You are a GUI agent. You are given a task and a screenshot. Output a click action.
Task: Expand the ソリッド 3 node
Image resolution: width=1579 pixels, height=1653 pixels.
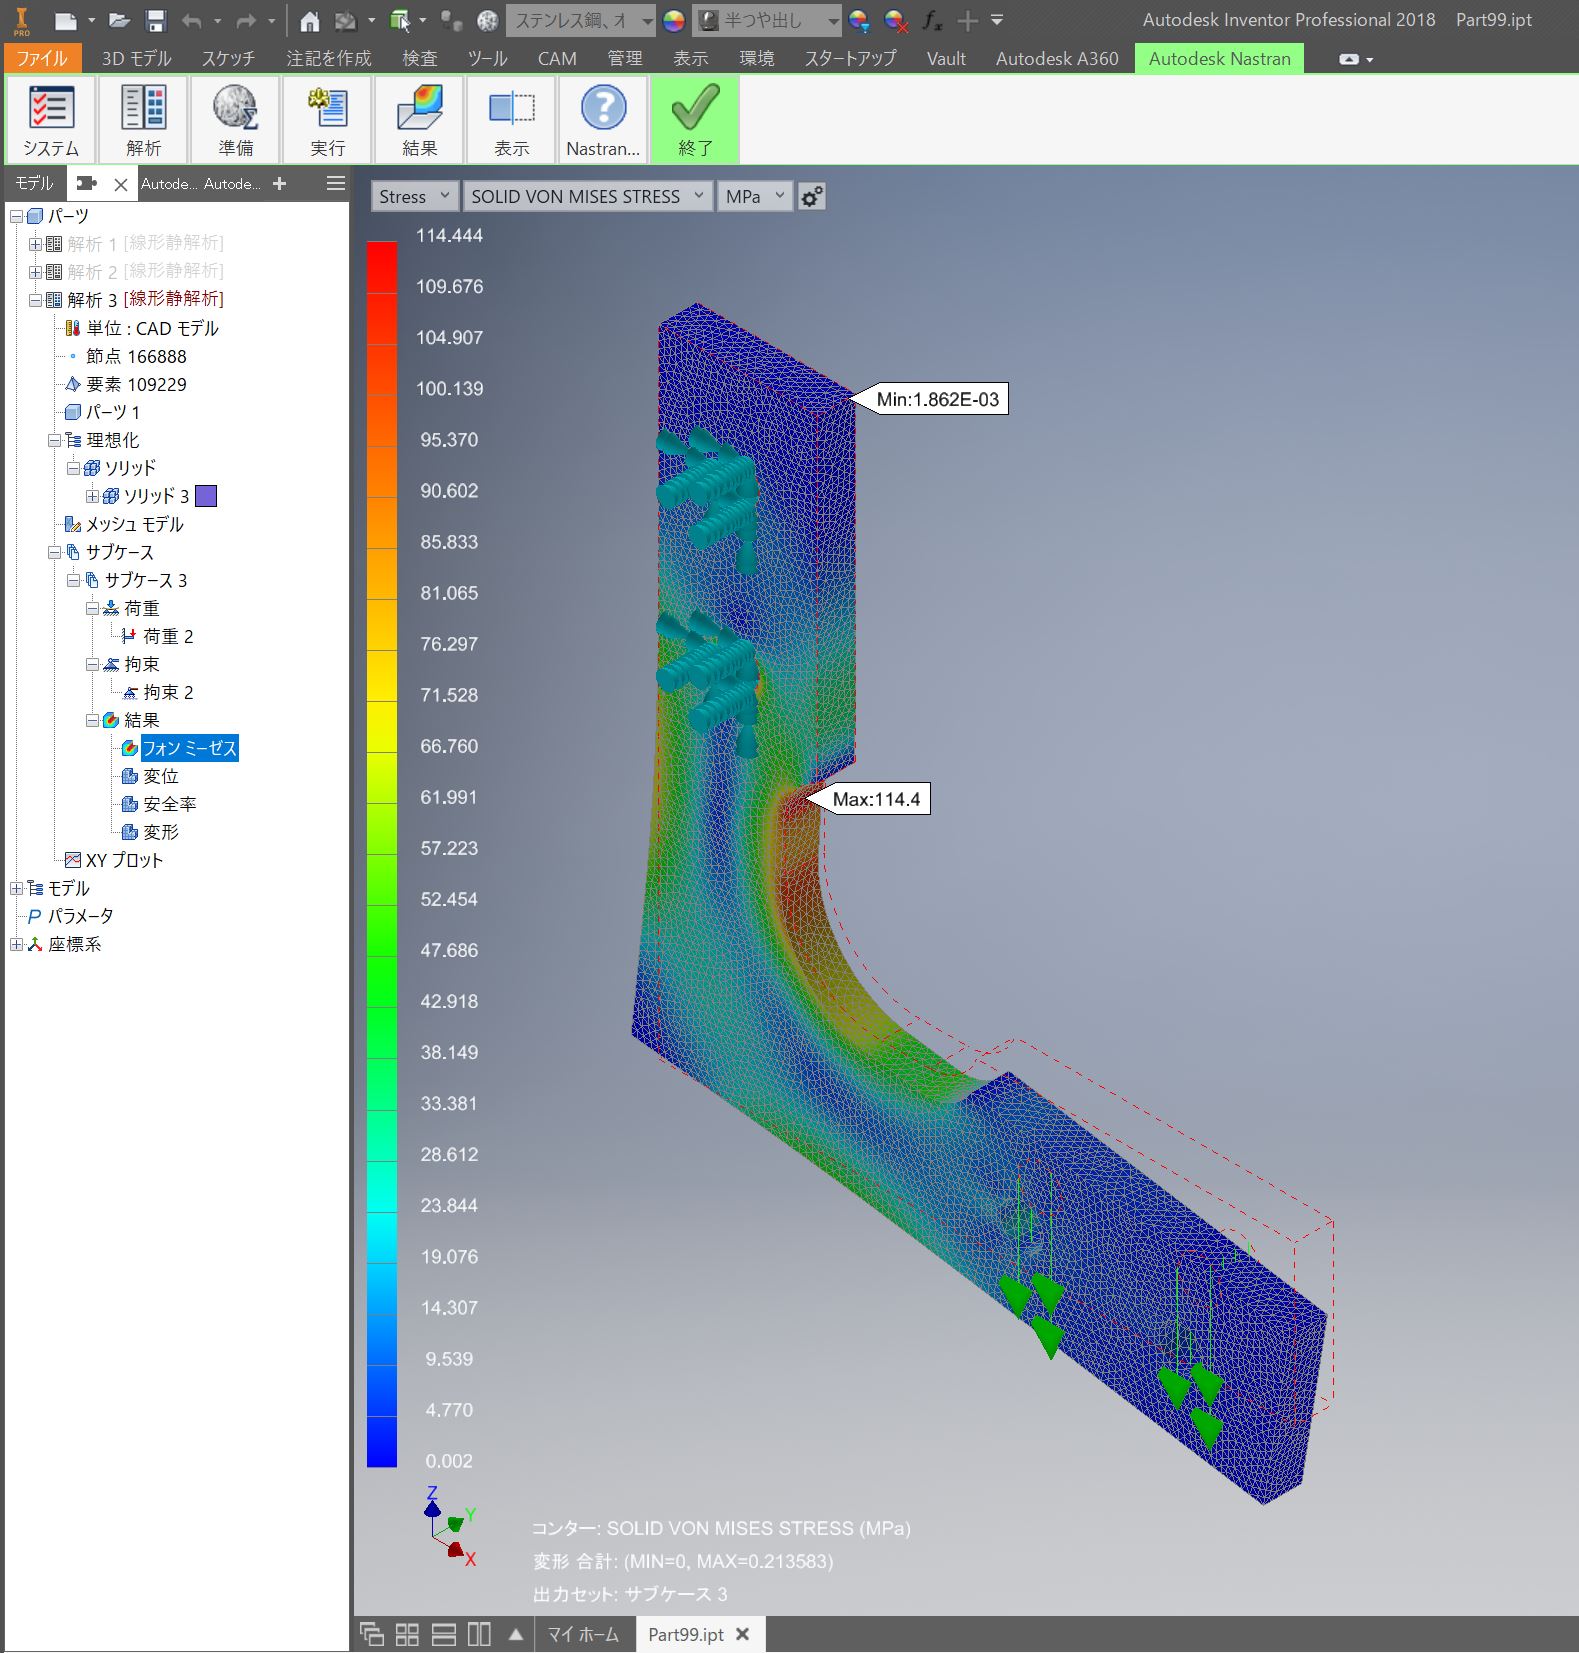pos(92,496)
